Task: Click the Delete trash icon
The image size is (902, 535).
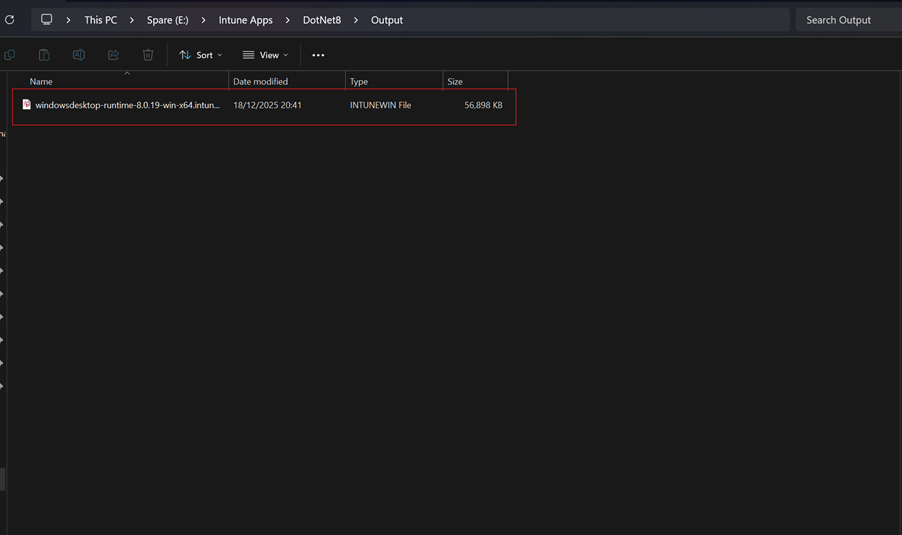Action: pos(148,55)
